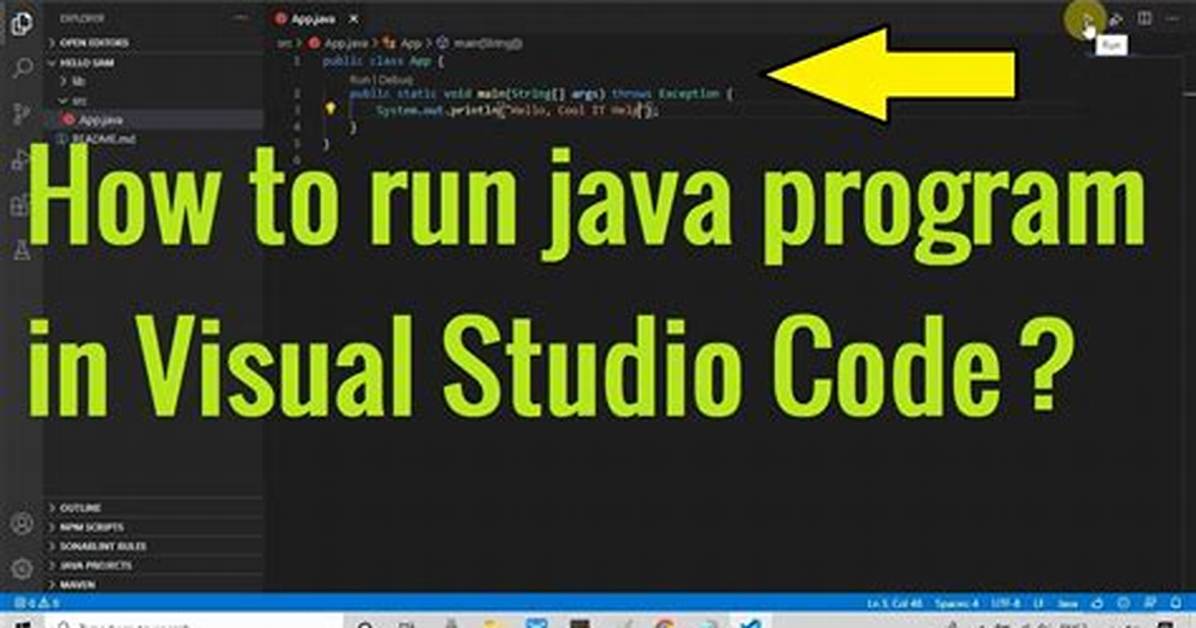Close the App.java editor tab
This screenshot has width=1196, height=628.
coord(353,18)
